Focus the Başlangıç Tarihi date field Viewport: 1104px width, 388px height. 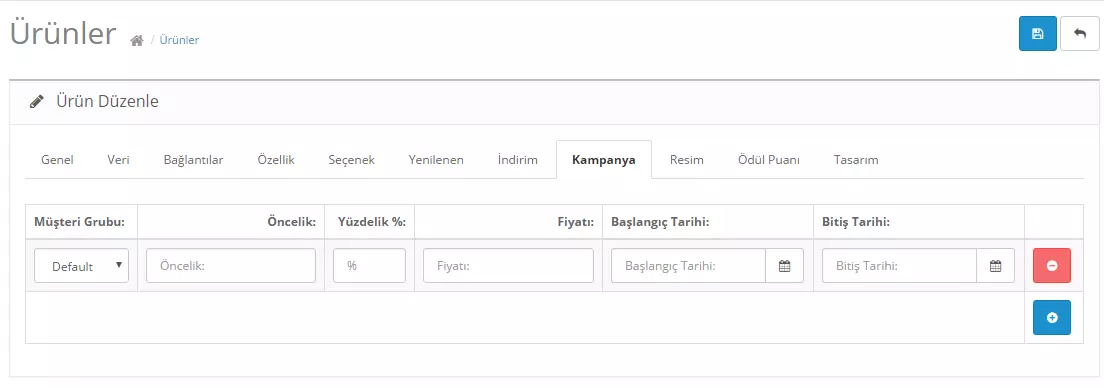689,266
